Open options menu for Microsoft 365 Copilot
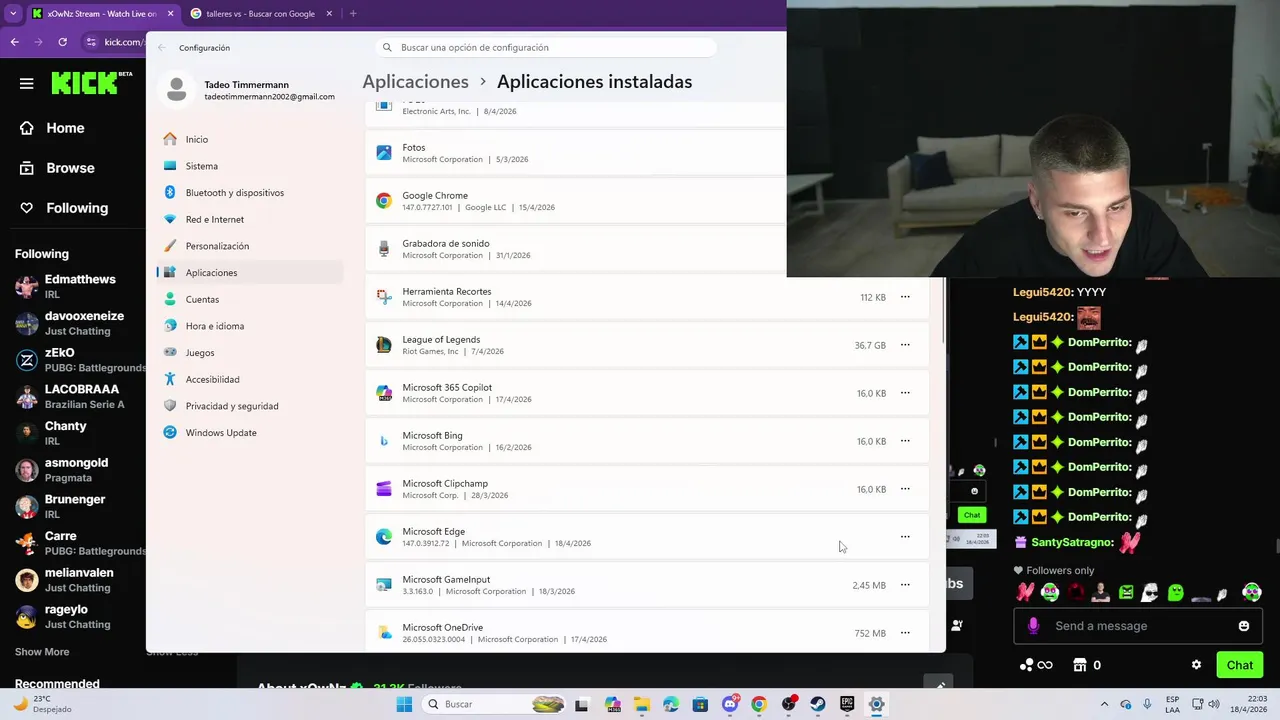 [x=905, y=393]
